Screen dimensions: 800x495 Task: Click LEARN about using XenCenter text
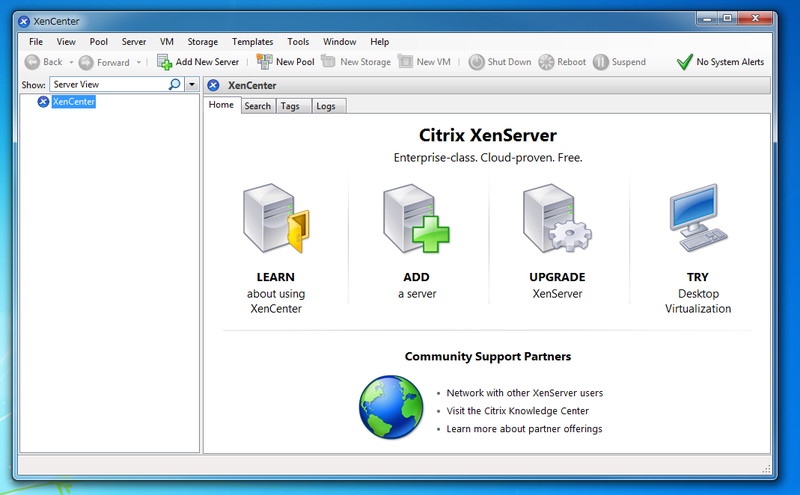(x=276, y=293)
